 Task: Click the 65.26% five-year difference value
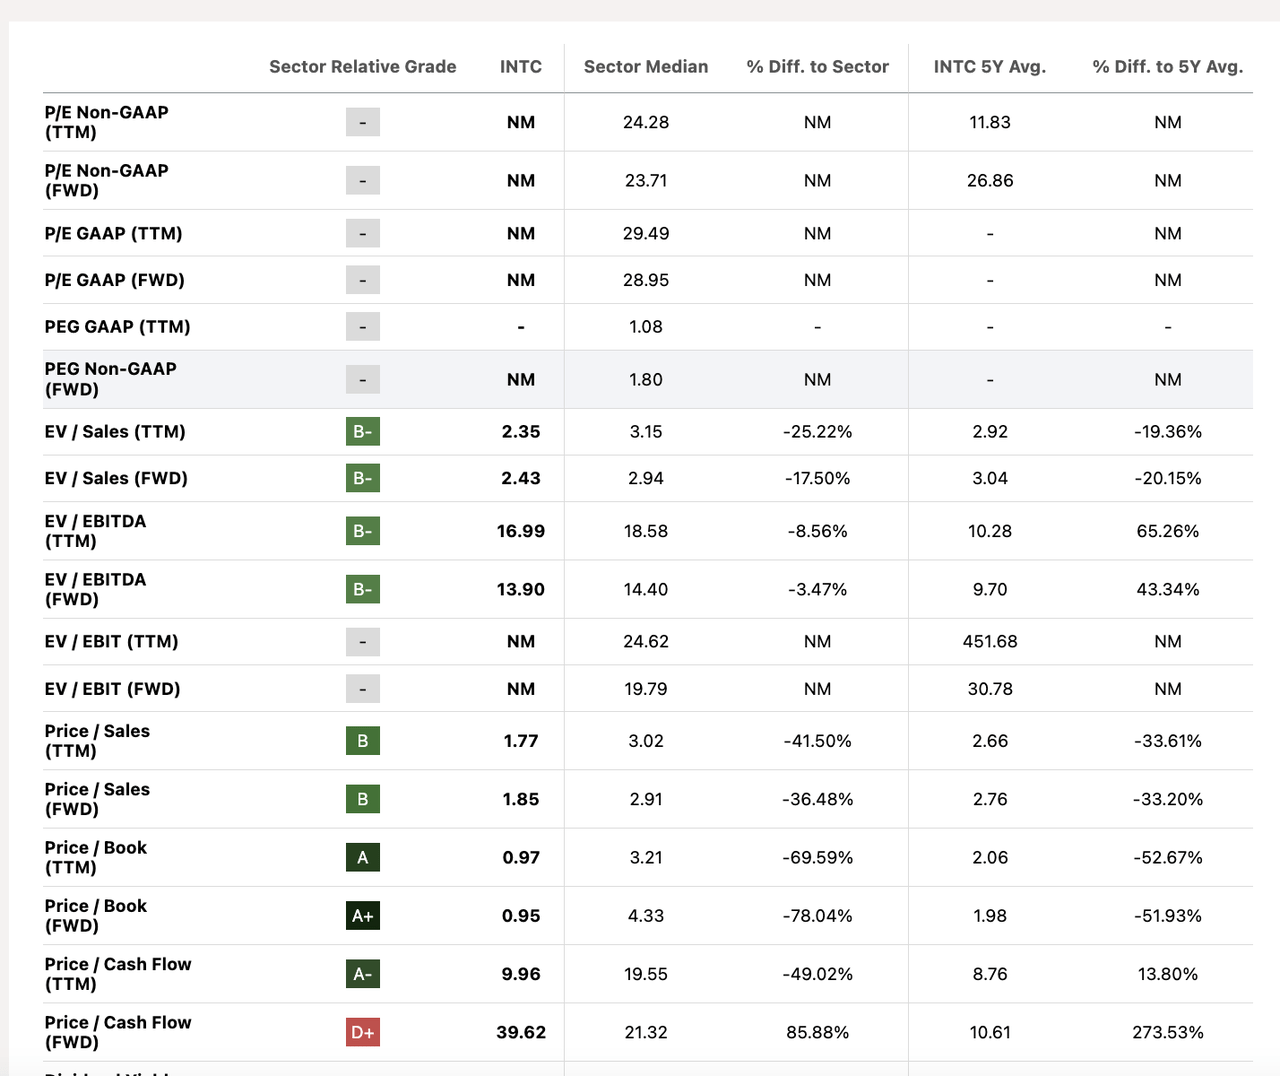pyautogui.click(x=1168, y=531)
